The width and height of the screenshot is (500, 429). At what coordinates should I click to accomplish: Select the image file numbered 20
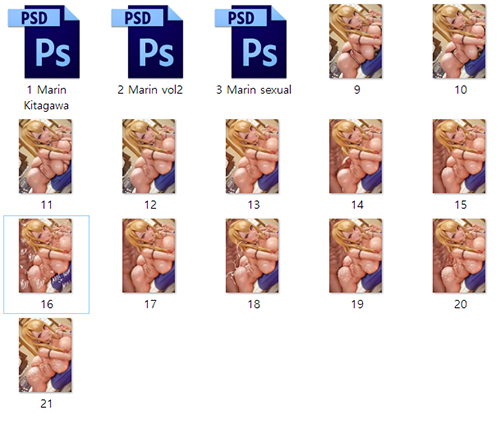459,256
